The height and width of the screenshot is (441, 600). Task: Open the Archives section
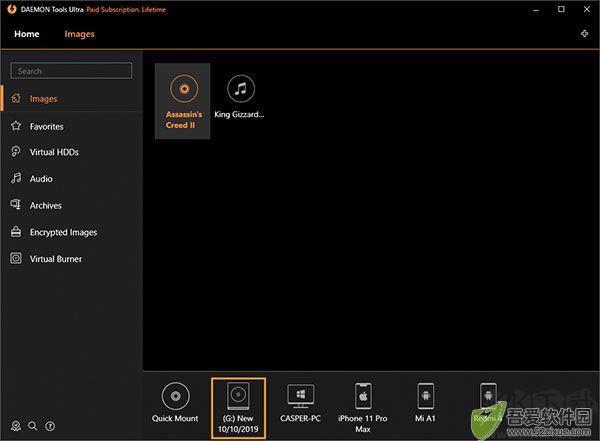click(x=72, y=205)
